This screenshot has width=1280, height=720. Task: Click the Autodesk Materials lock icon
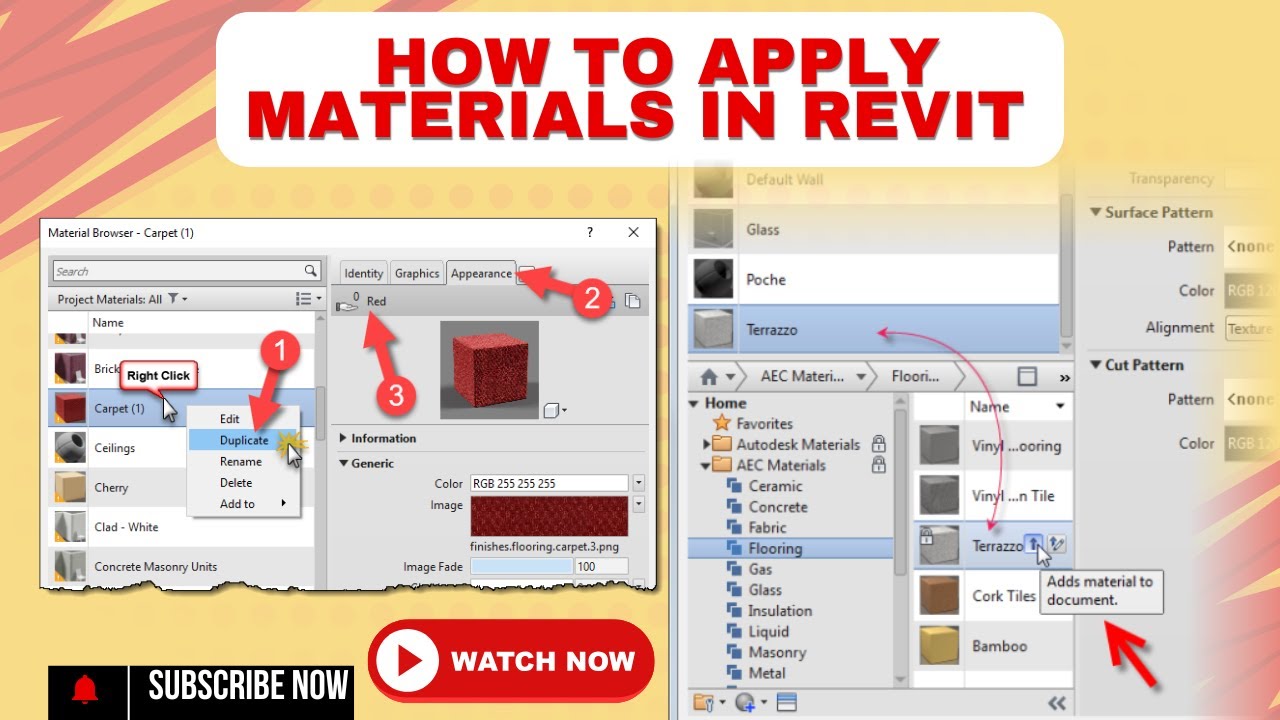(x=879, y=443)
